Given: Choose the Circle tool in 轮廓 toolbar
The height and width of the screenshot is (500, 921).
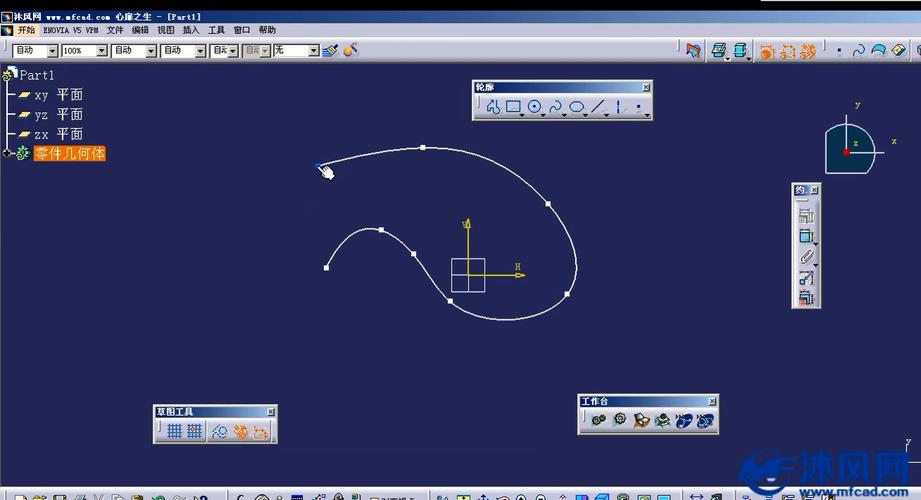Looking at the screenshot, I should (535, 108).
